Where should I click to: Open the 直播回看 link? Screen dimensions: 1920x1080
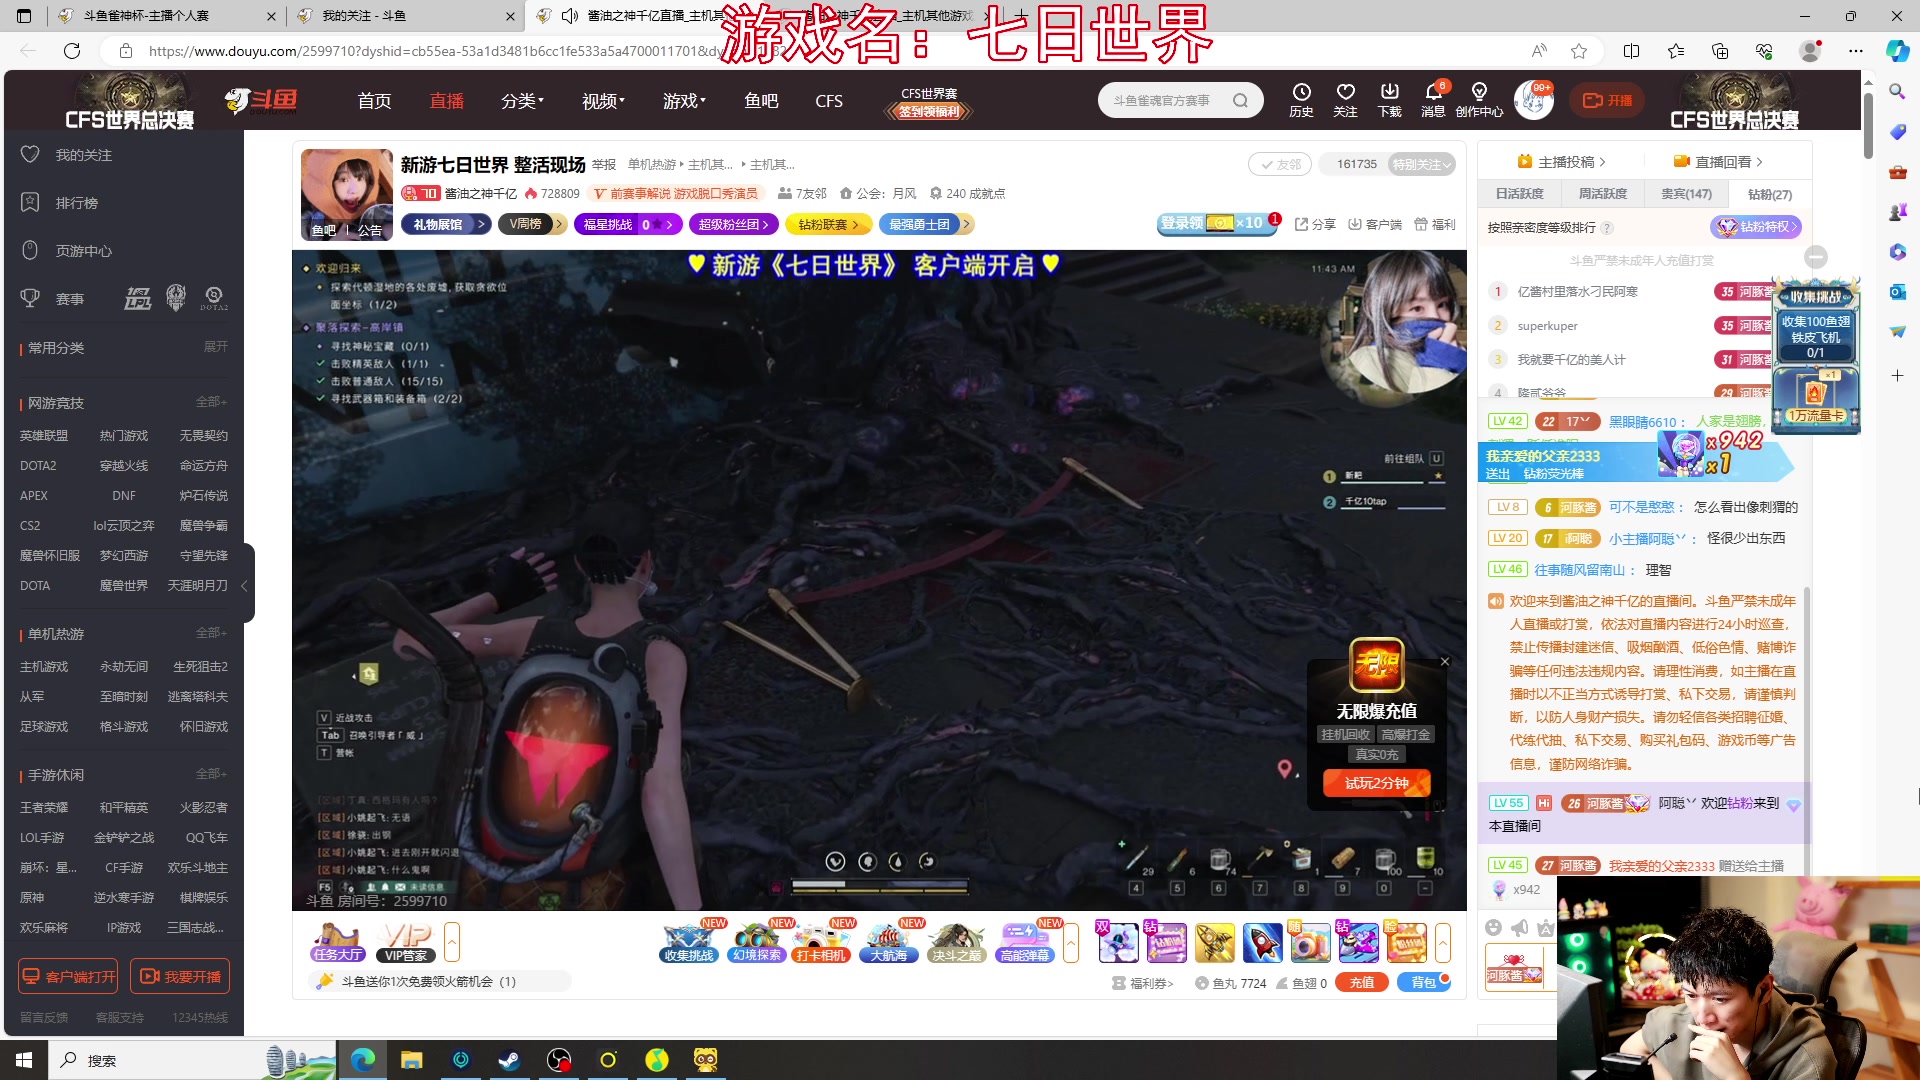(x=1718, y=162)
